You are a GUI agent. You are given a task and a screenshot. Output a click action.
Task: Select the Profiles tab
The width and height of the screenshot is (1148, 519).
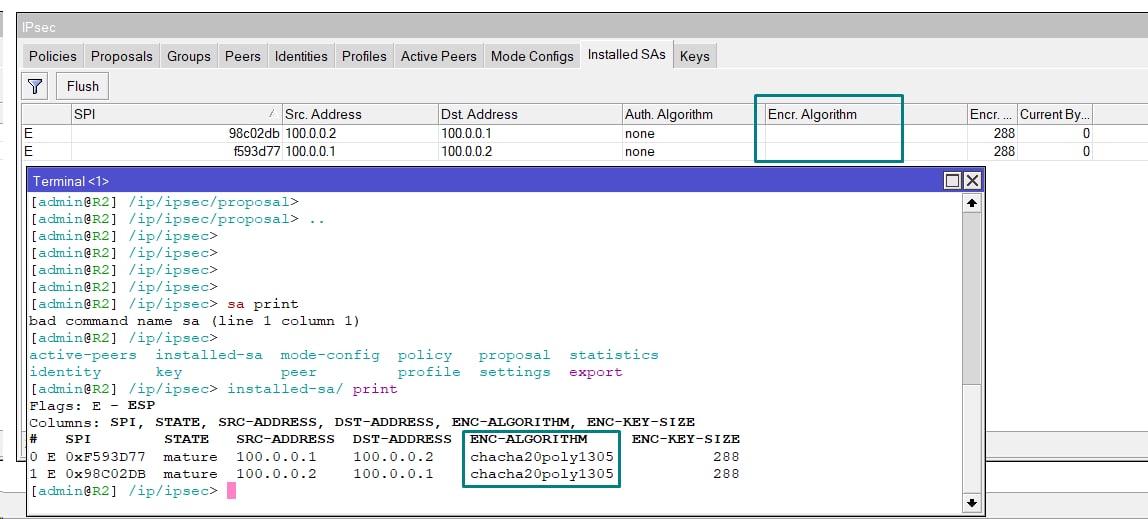364,56
